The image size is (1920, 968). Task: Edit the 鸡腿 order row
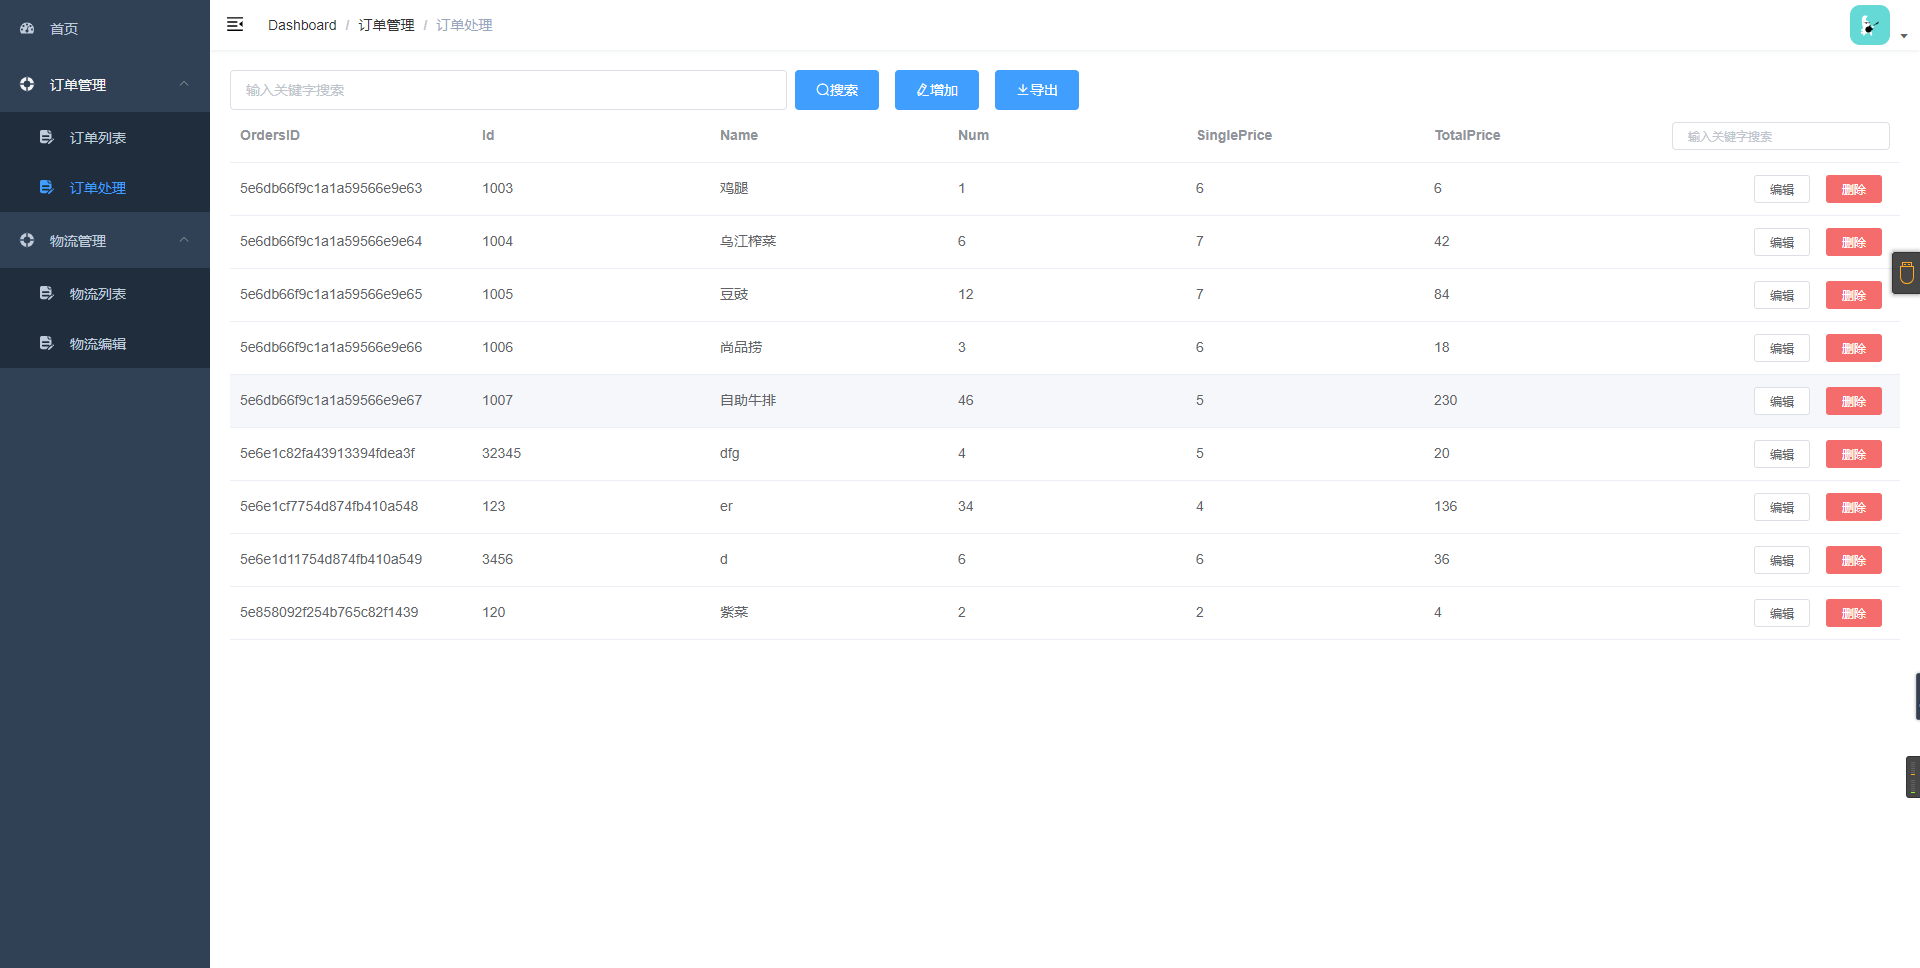click(x=1782, y=189)
